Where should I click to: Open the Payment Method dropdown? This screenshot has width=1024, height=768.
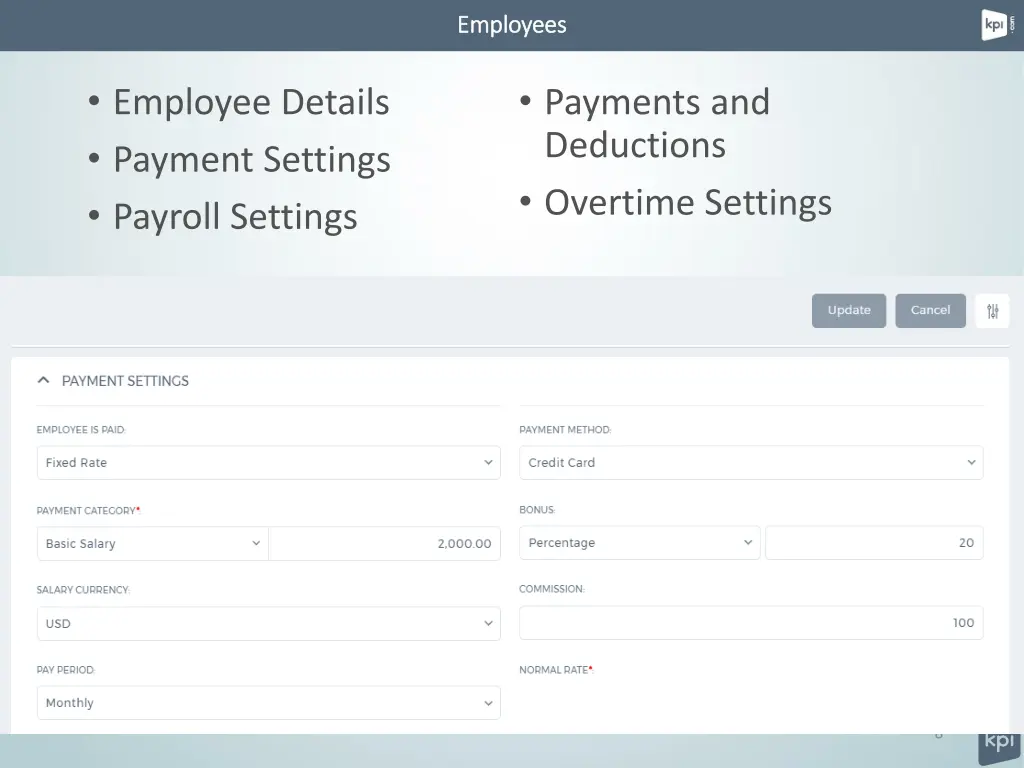[751, 462]
